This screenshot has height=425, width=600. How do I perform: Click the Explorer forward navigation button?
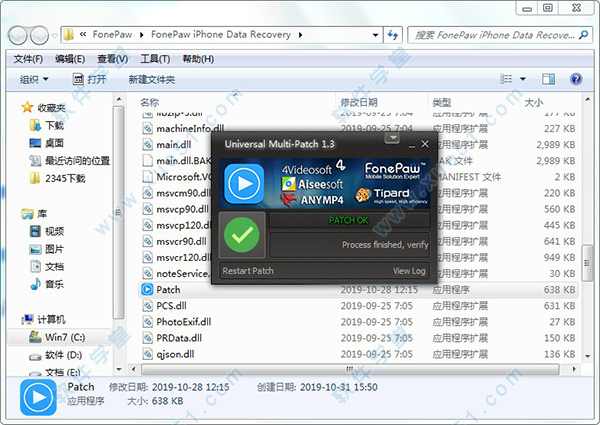click(39, 36)
